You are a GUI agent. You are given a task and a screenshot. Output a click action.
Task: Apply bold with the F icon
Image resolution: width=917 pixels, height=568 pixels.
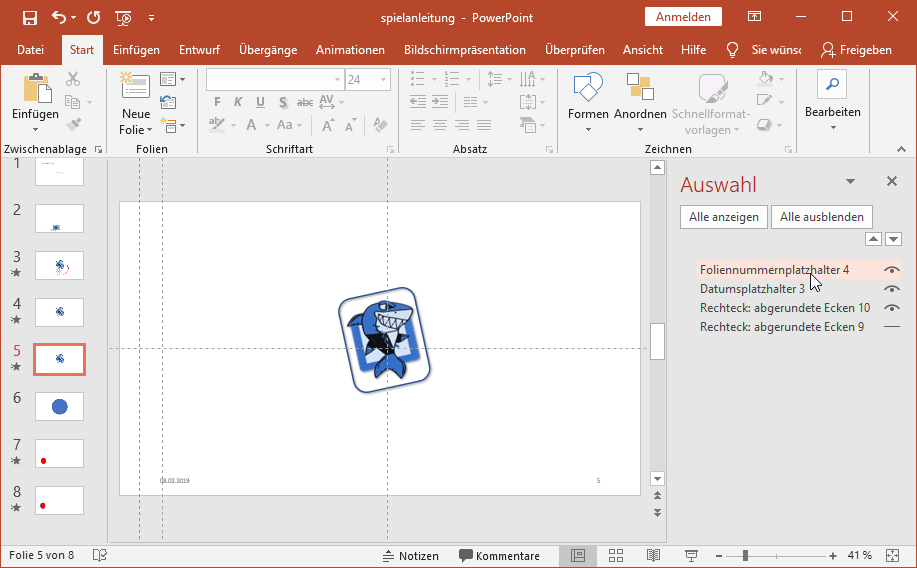click(x=218, y=102)
